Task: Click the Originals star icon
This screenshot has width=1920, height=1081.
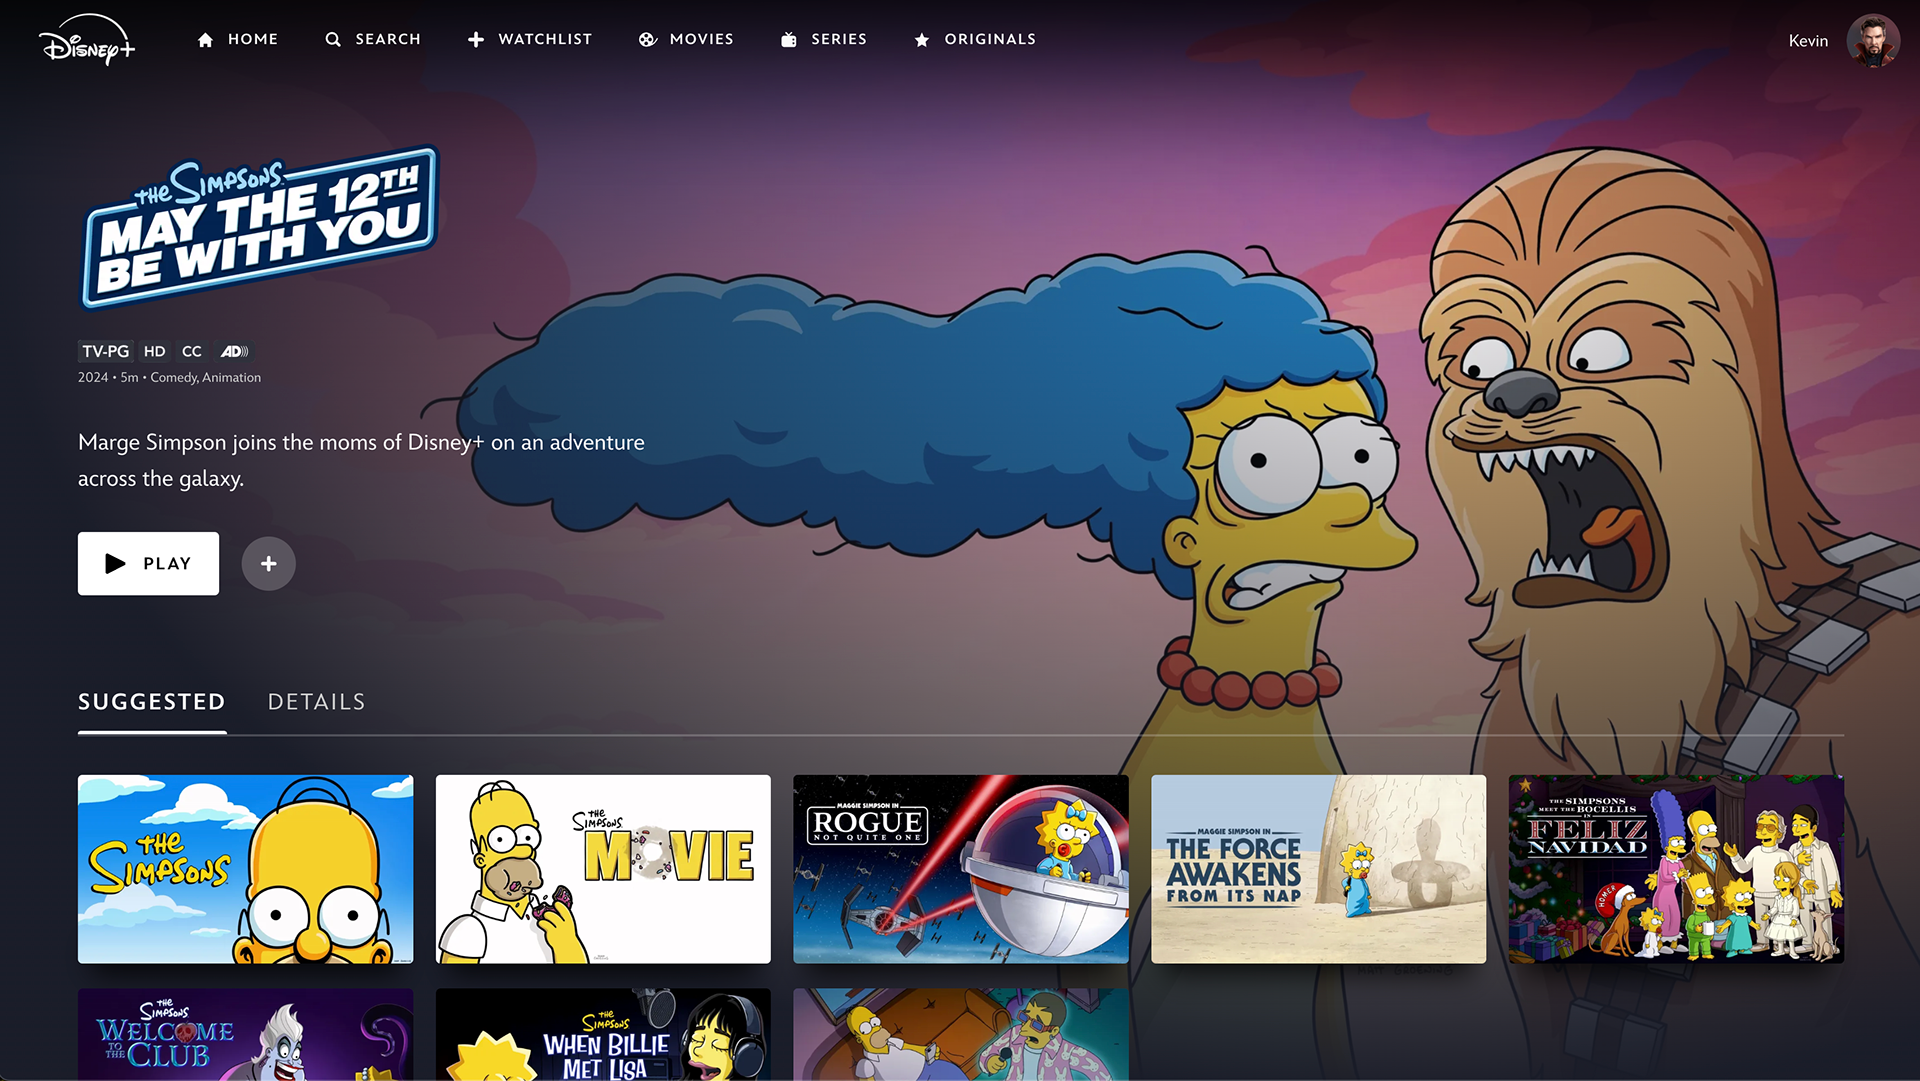Action: coord(922,40)
